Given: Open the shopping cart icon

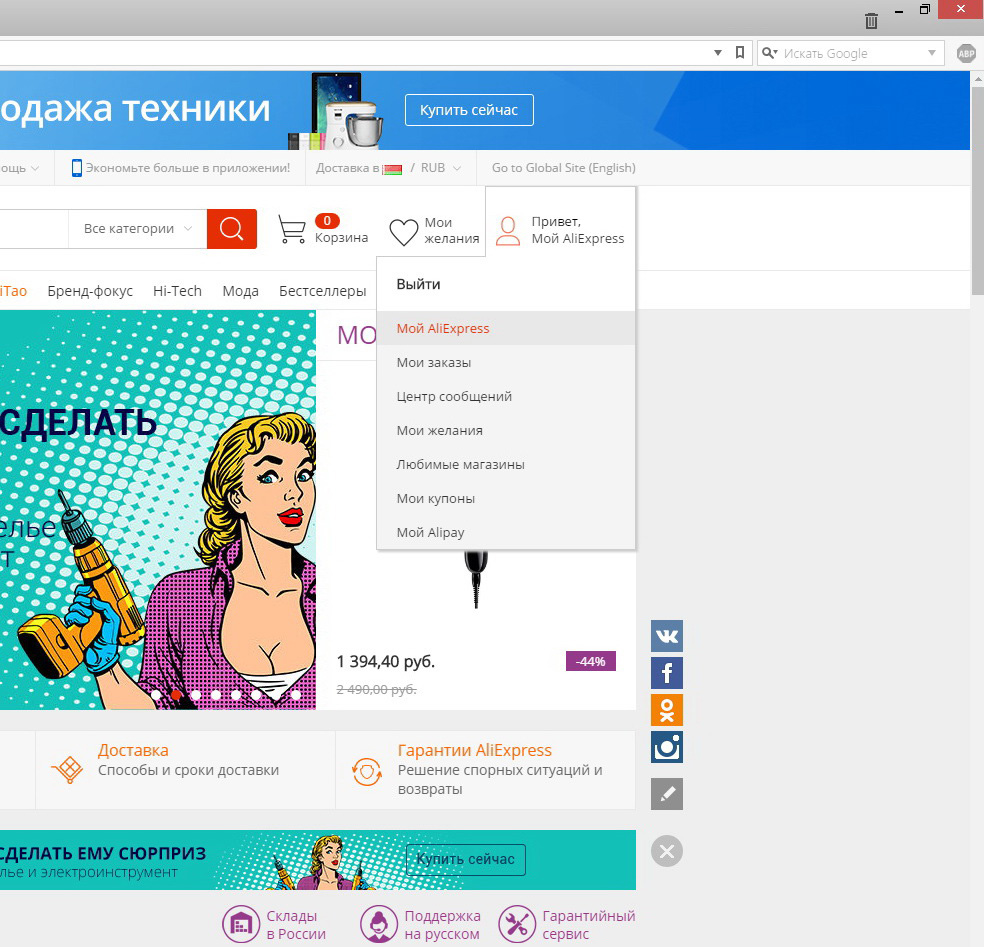Looking at the screenshot, I should pyautogui.click(x=292, y=230).
